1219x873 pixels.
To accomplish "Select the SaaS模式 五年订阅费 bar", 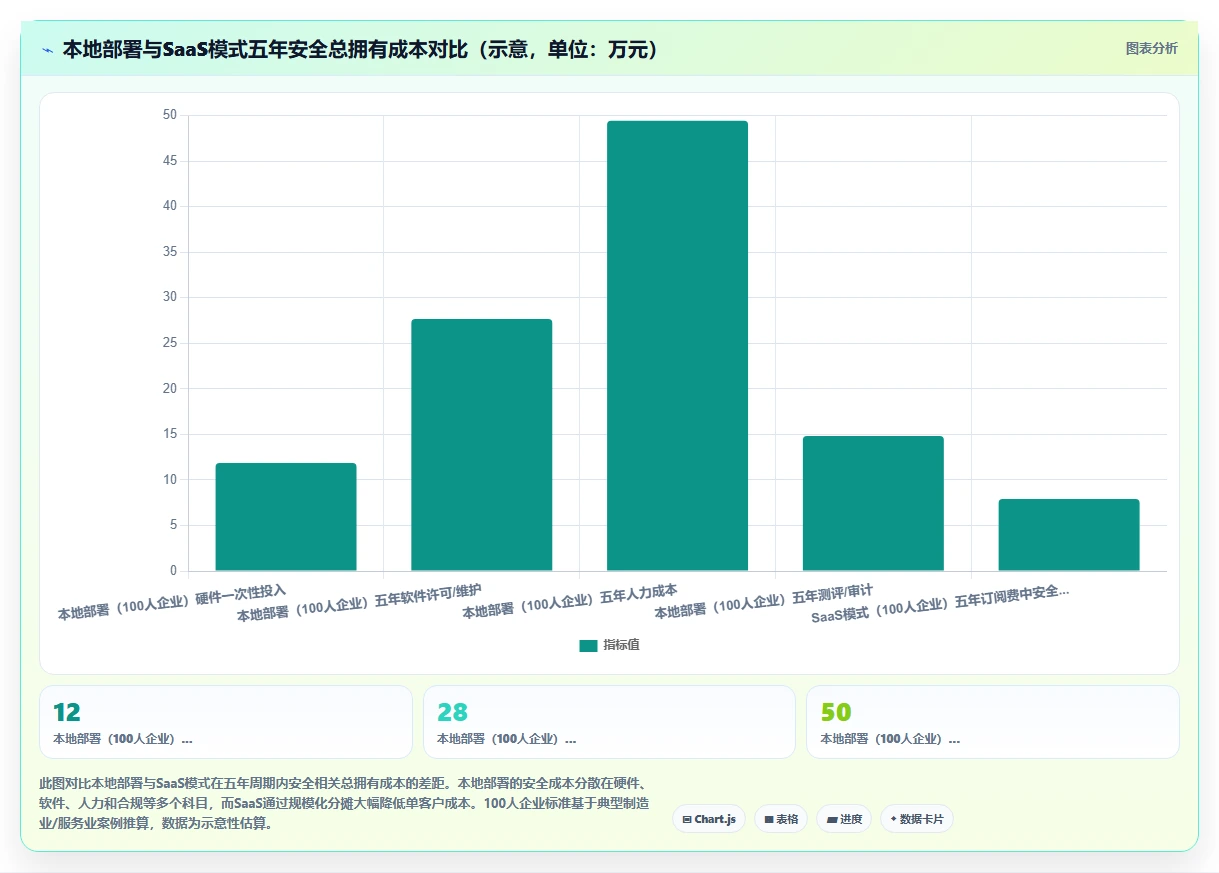I will point(1069,535).
